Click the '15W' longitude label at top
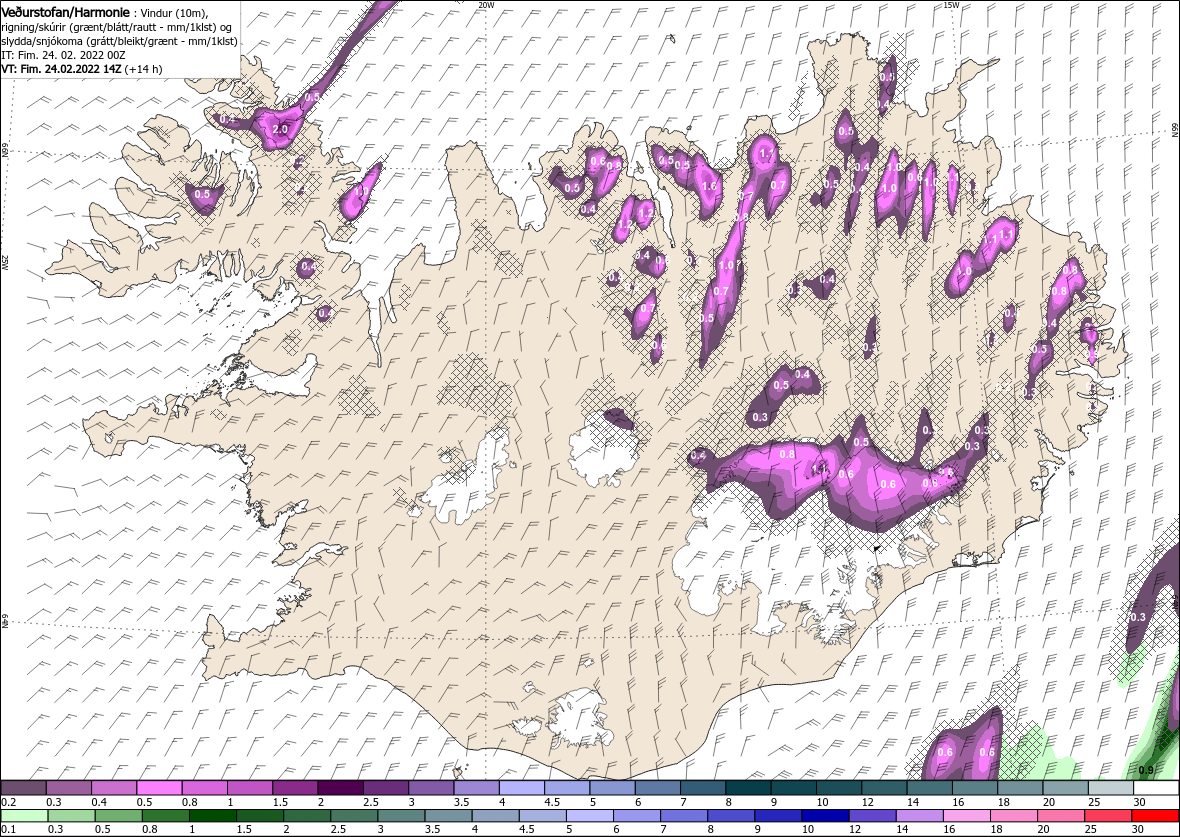The image size is (1180, 837). (x=951, y=5)
